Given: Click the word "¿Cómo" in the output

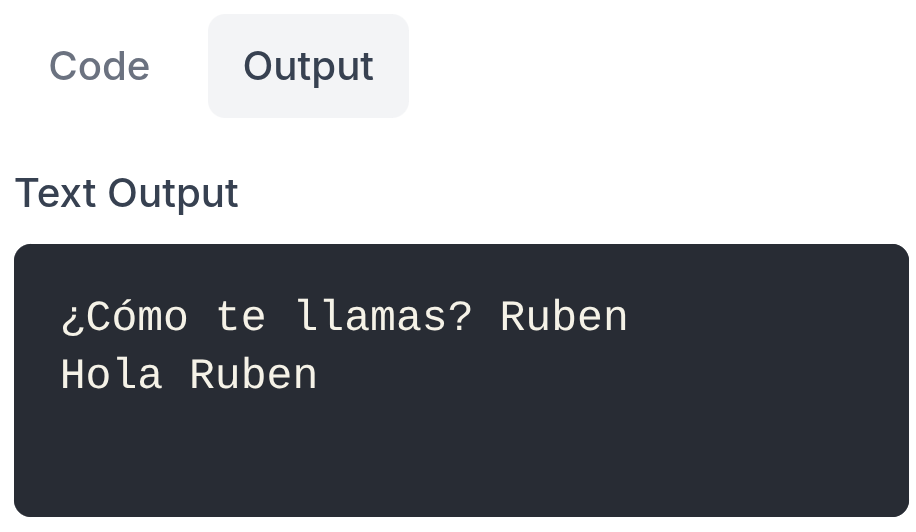Looking at the screenshot, I should pyautogui.click(x=124, y=317).
